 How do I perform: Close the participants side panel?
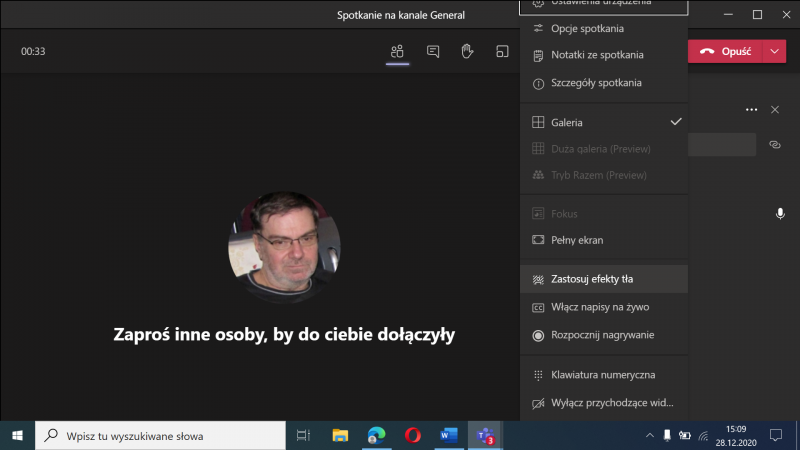(775, 110)
